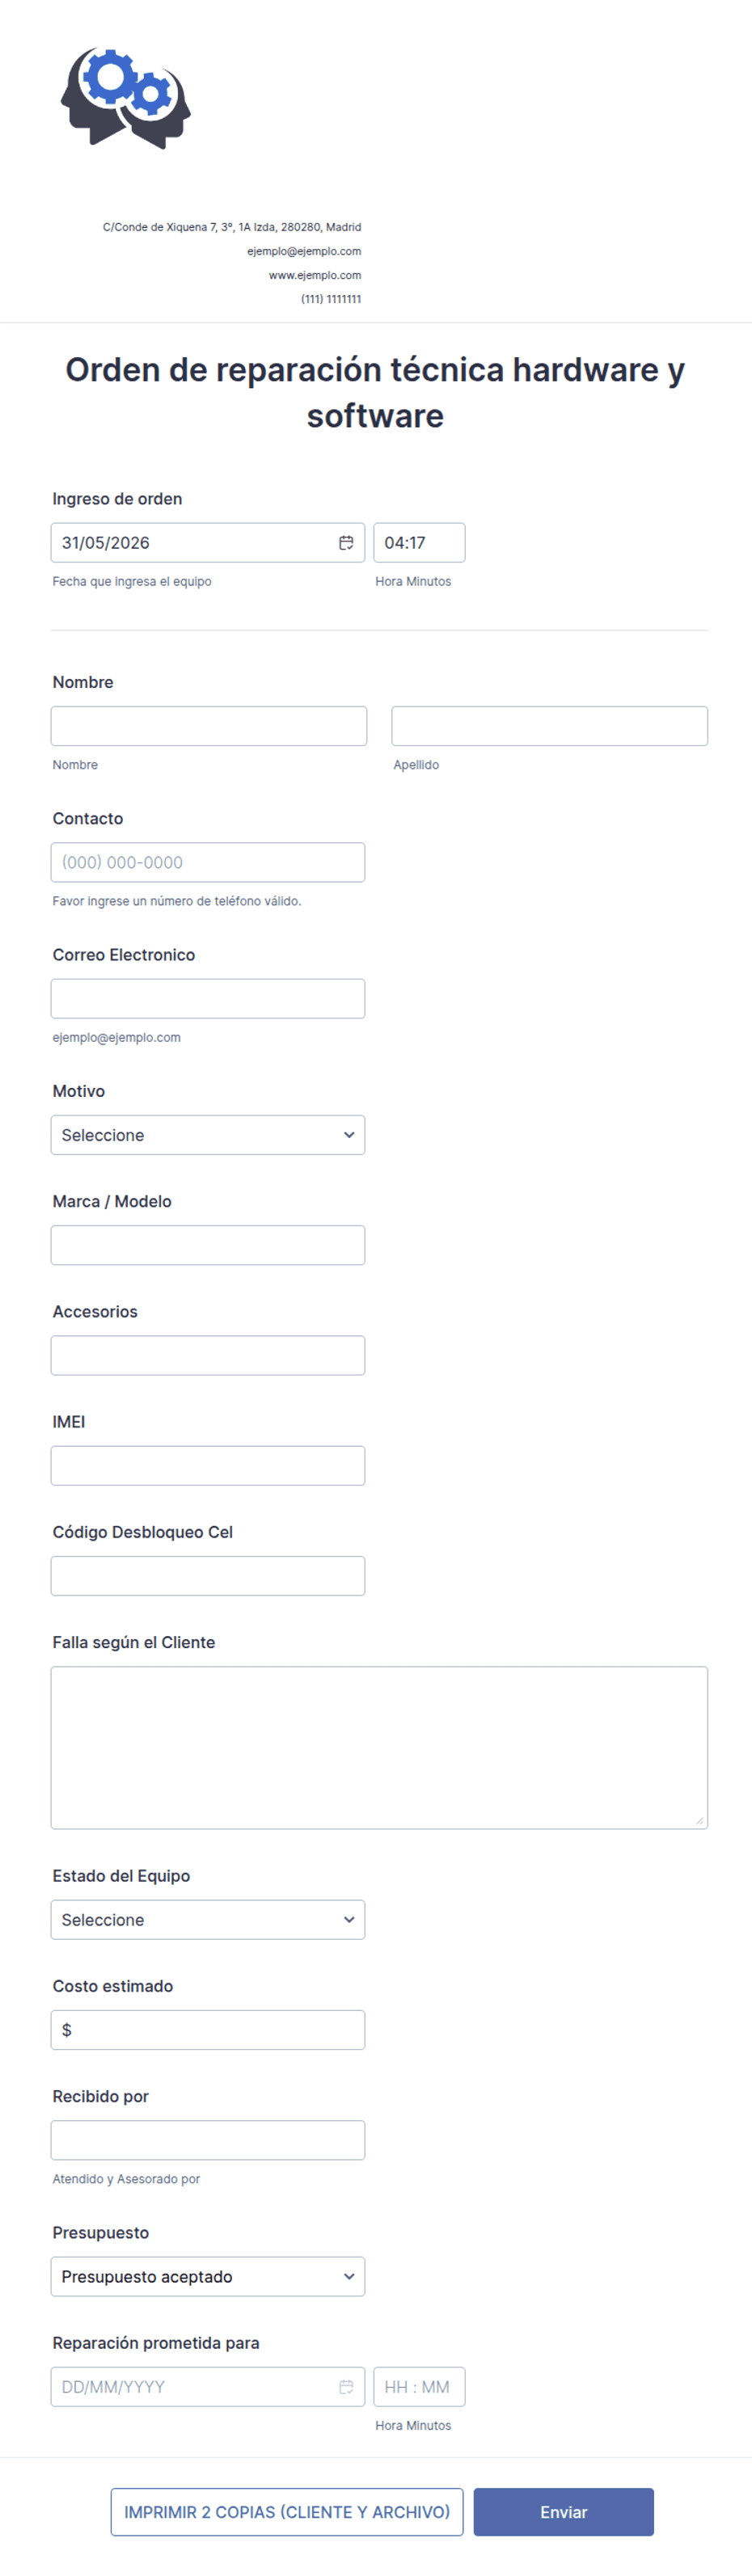Click Imprimir 2 copias (cliente y archivo)

(x=287, y=2511)
